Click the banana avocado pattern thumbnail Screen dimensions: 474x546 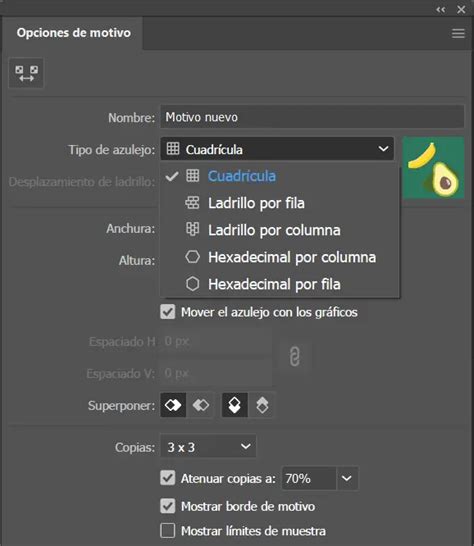coord(433,167)
